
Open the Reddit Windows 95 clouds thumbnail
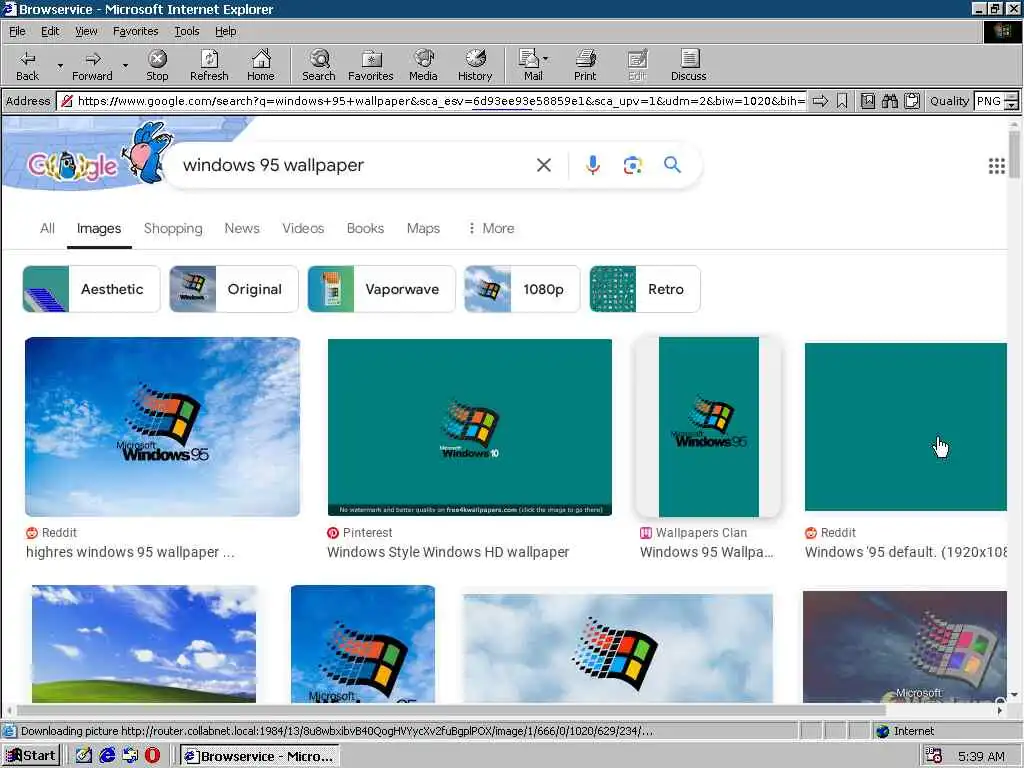[162, 427]
